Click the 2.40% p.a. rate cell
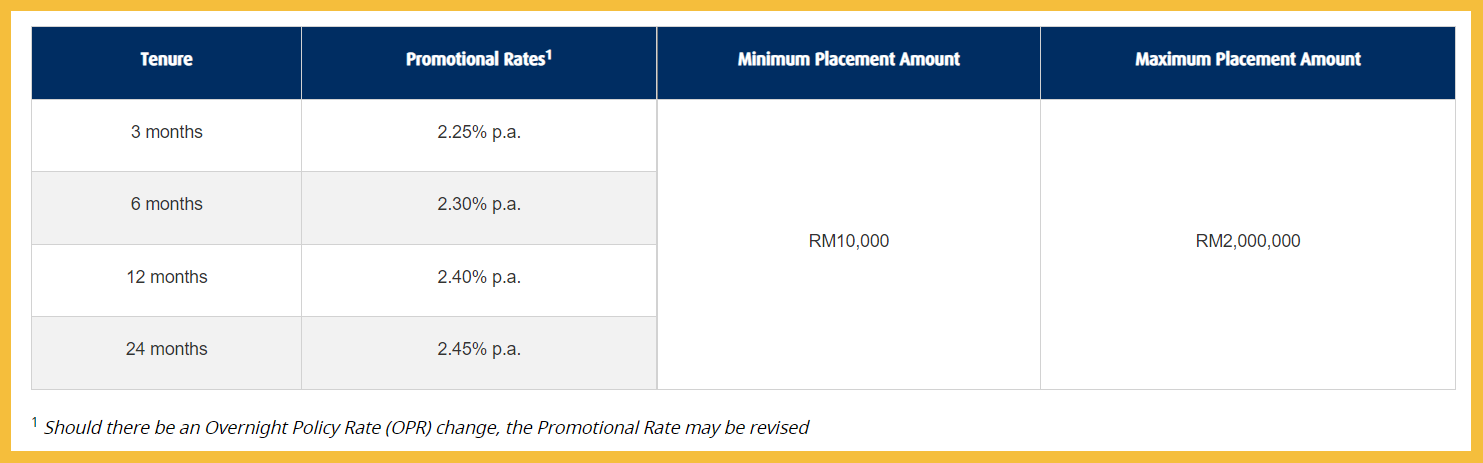Screen dimensions: 1483x463 (479, 277)
